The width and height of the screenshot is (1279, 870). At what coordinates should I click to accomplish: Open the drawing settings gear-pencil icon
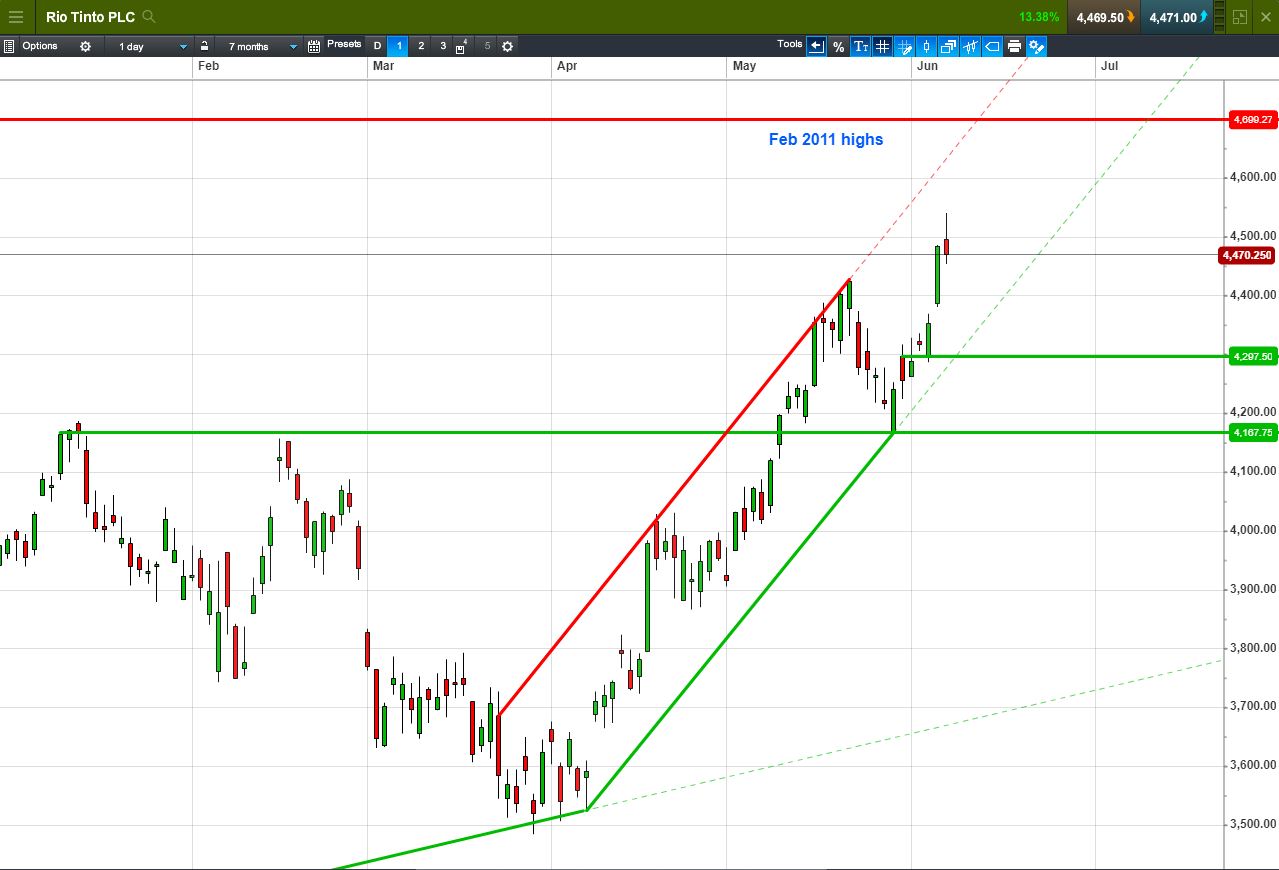pyautogui.click(x=1036, y=46)
